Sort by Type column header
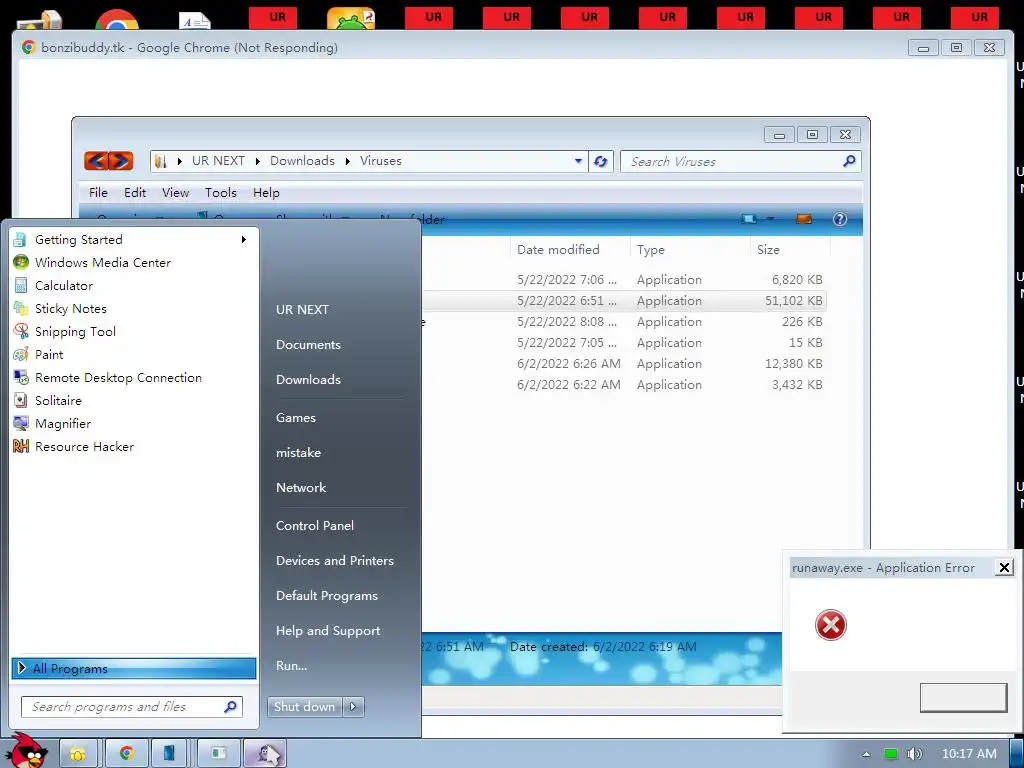Image resolution: width=1024 pixels, height=768 pixels. [690, 249]
